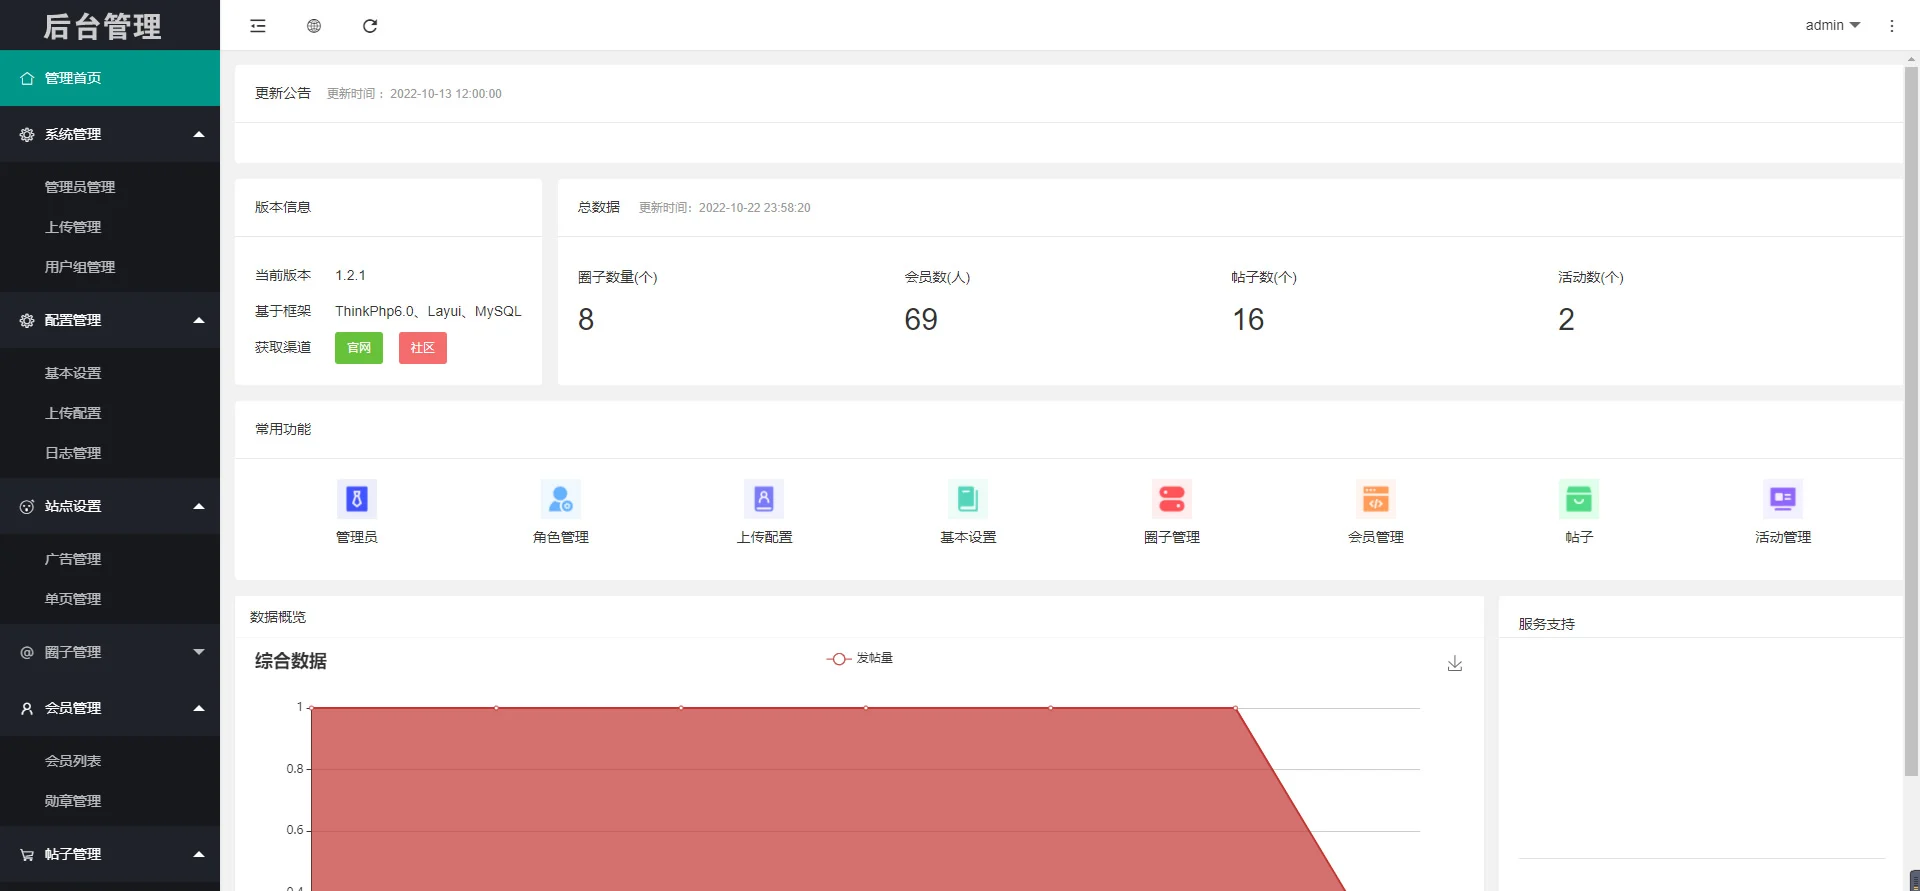Expand the 圈子管理 sidebar menu
This screenshot has width=1920, height=891.
point(110,652)
